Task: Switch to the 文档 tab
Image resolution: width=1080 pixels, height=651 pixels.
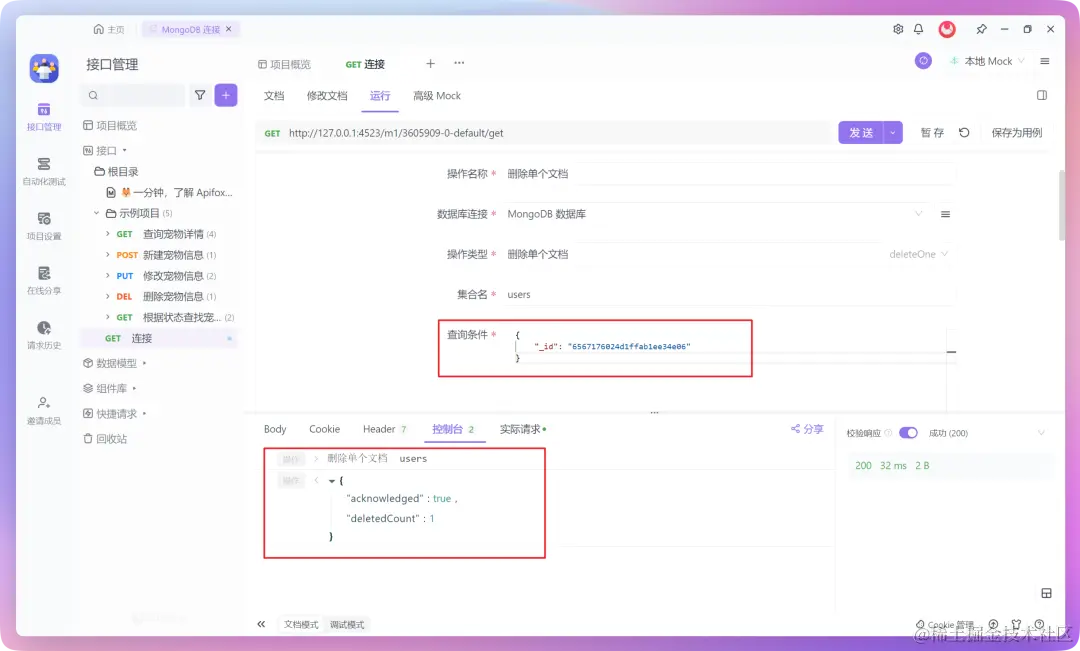Action: tap(274, 96)
